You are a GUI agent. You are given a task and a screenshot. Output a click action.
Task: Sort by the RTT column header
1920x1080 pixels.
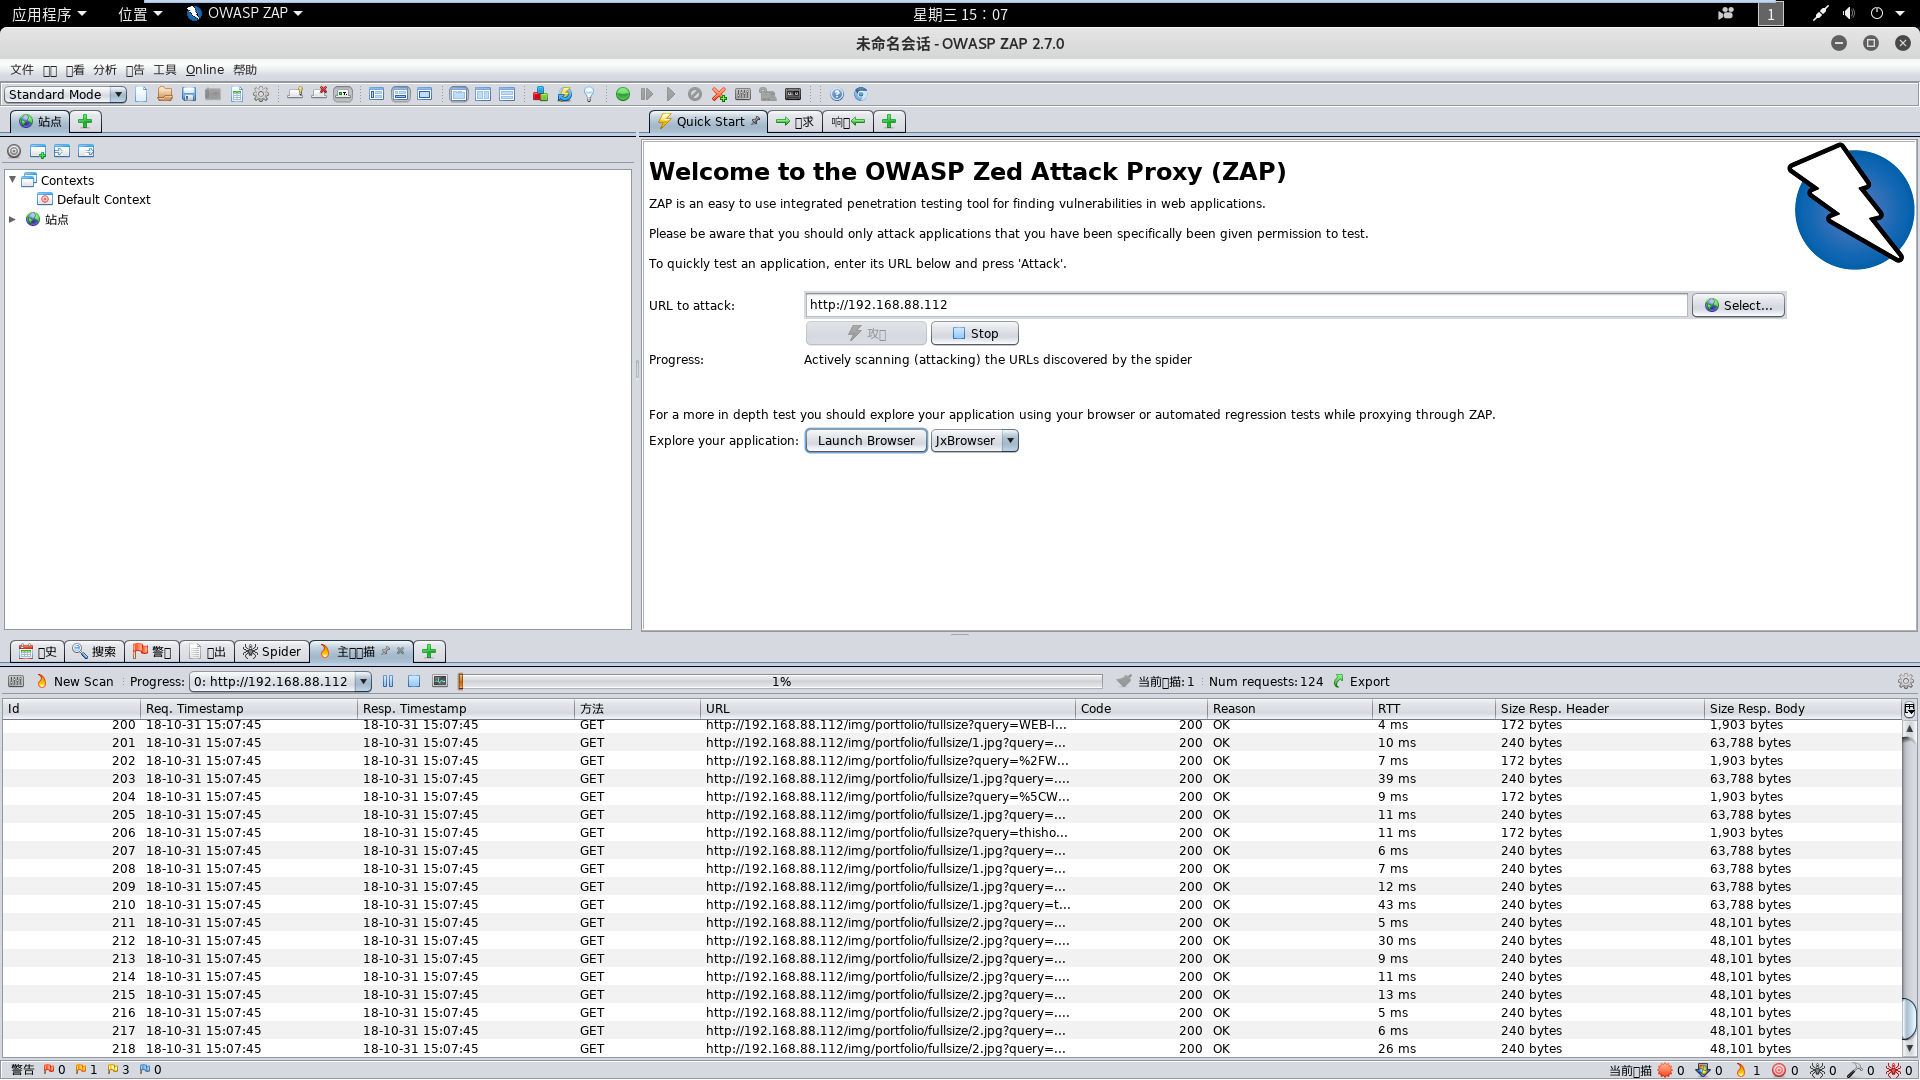[x=1432, y=708]
